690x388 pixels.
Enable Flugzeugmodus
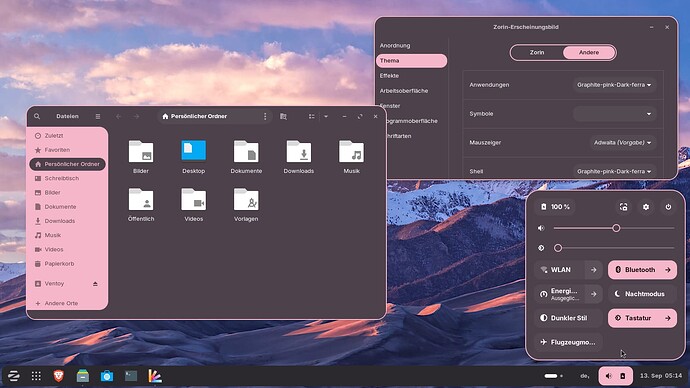[568, 342]
